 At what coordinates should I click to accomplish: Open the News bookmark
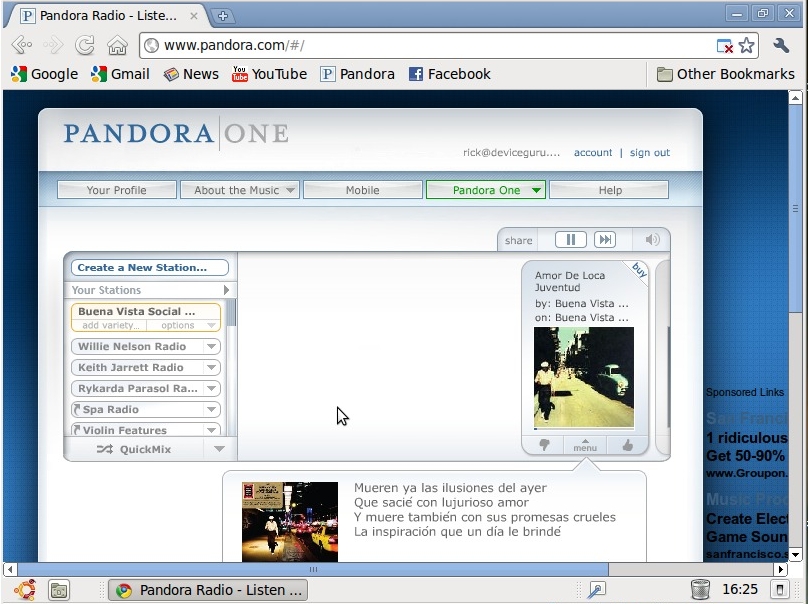pyautogui.click(x=191, y=74)
